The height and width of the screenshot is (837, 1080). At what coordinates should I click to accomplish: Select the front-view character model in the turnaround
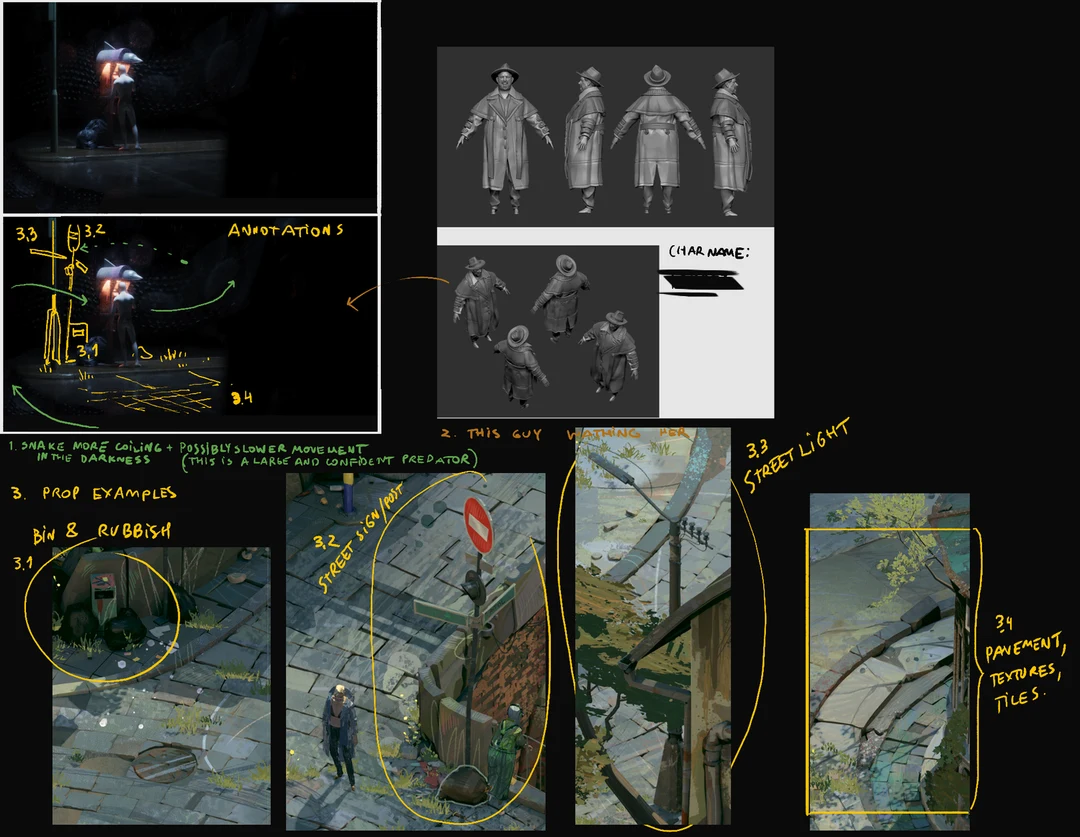click(x=505, y=139)
